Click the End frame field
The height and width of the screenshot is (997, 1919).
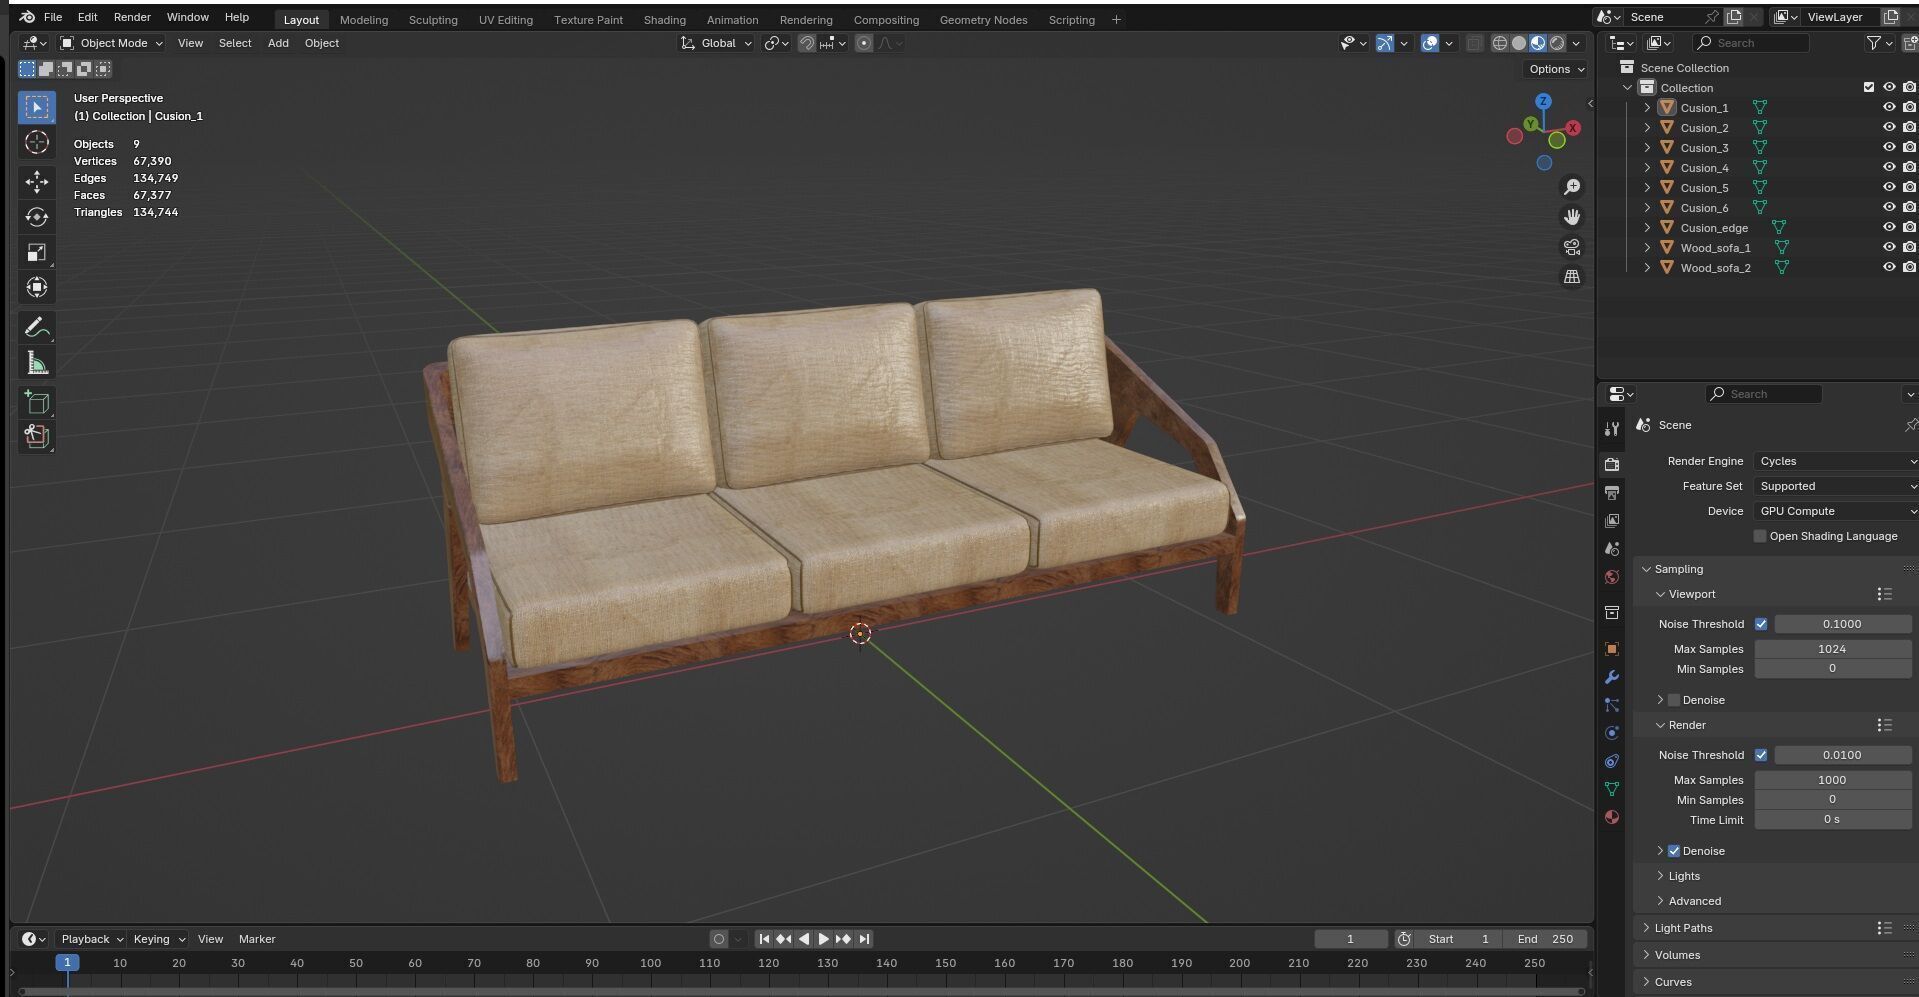coord(1547,939)
